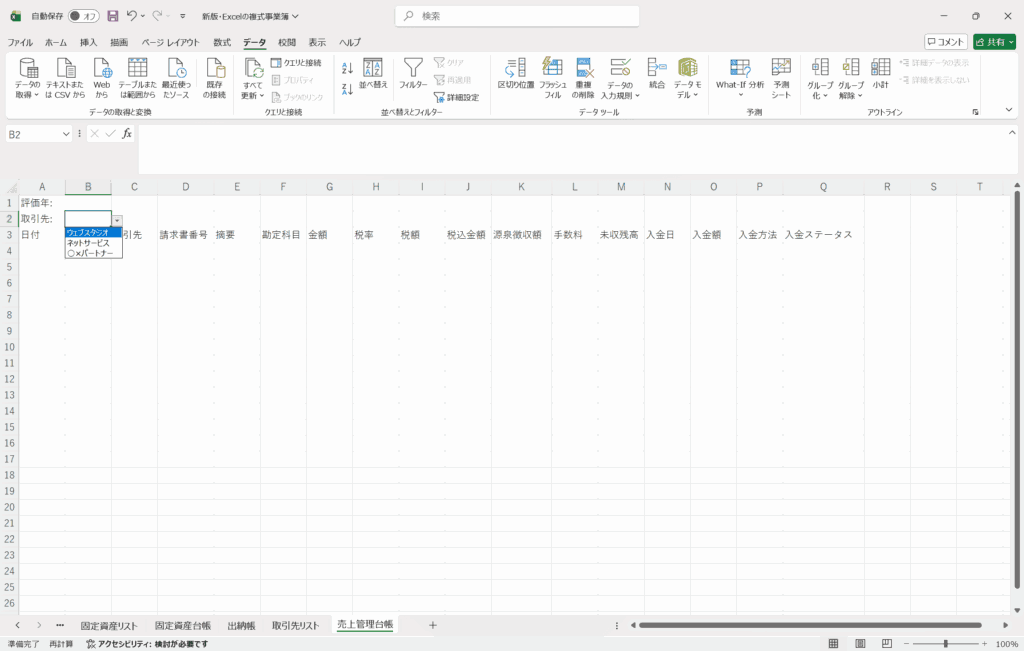
Task: Open the 並べ替え sort dialog icon
Action: pos(373,68)
